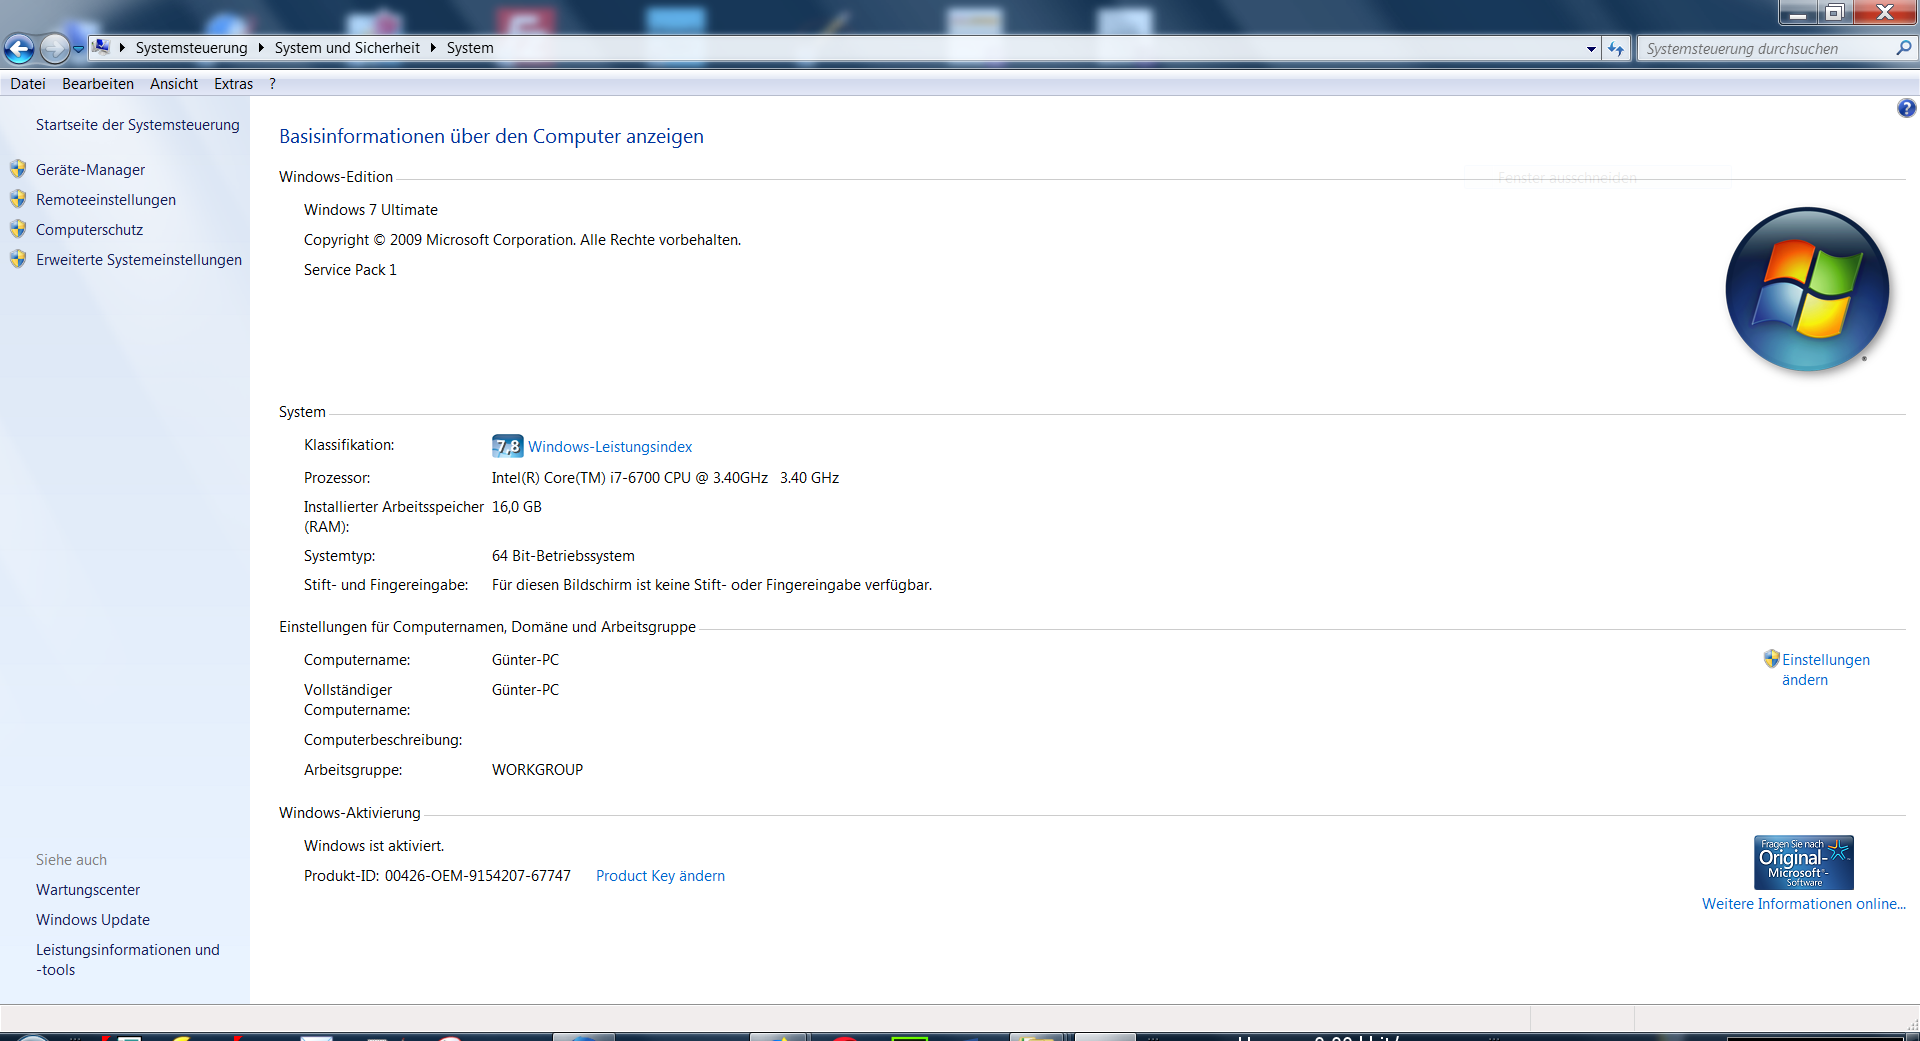This screenshot has height=1041, width=1920.
Task: Close the System window
Action: [1885, 12]
